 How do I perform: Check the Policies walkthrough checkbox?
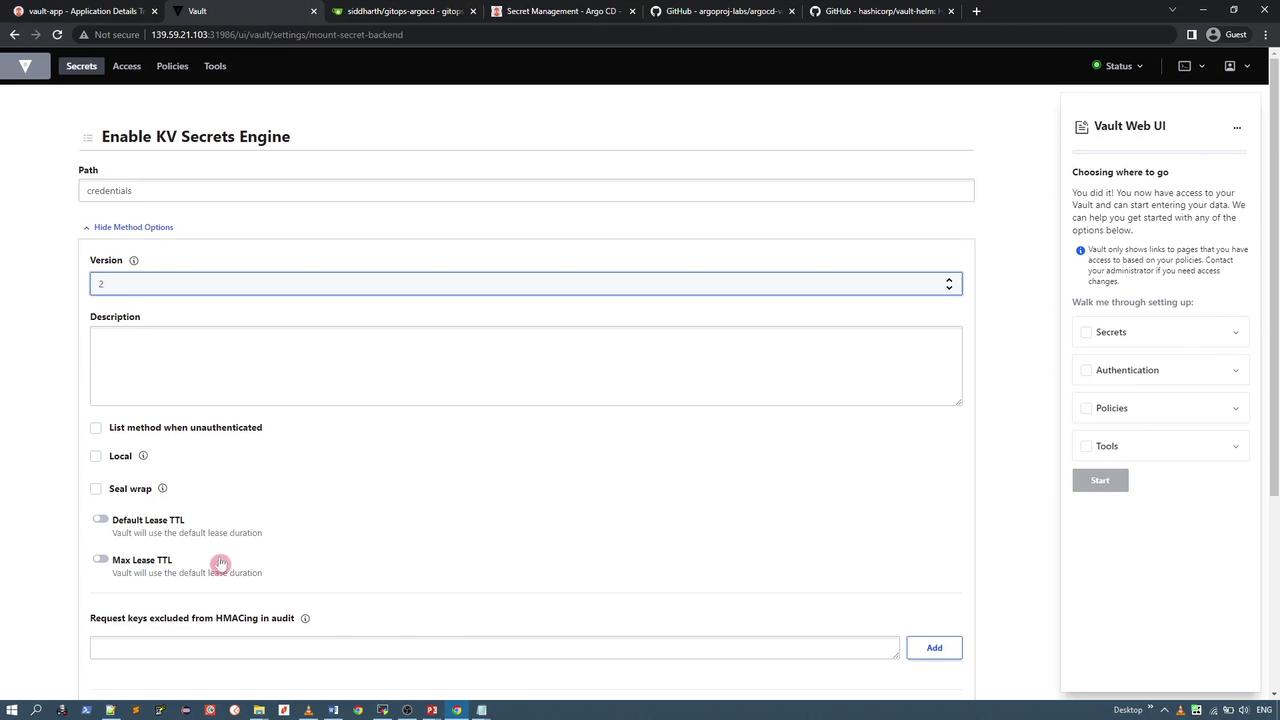point(1086,409)
